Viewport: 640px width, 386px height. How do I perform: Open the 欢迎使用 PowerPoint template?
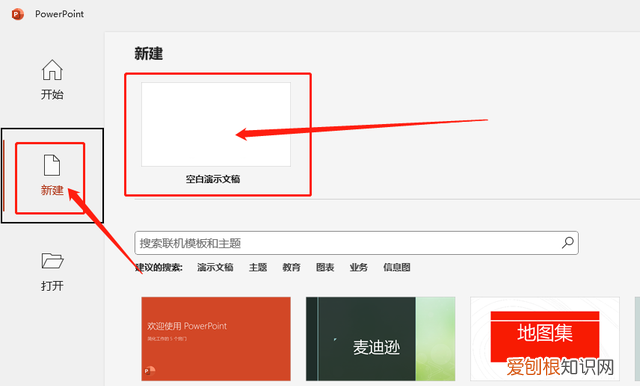216,339
